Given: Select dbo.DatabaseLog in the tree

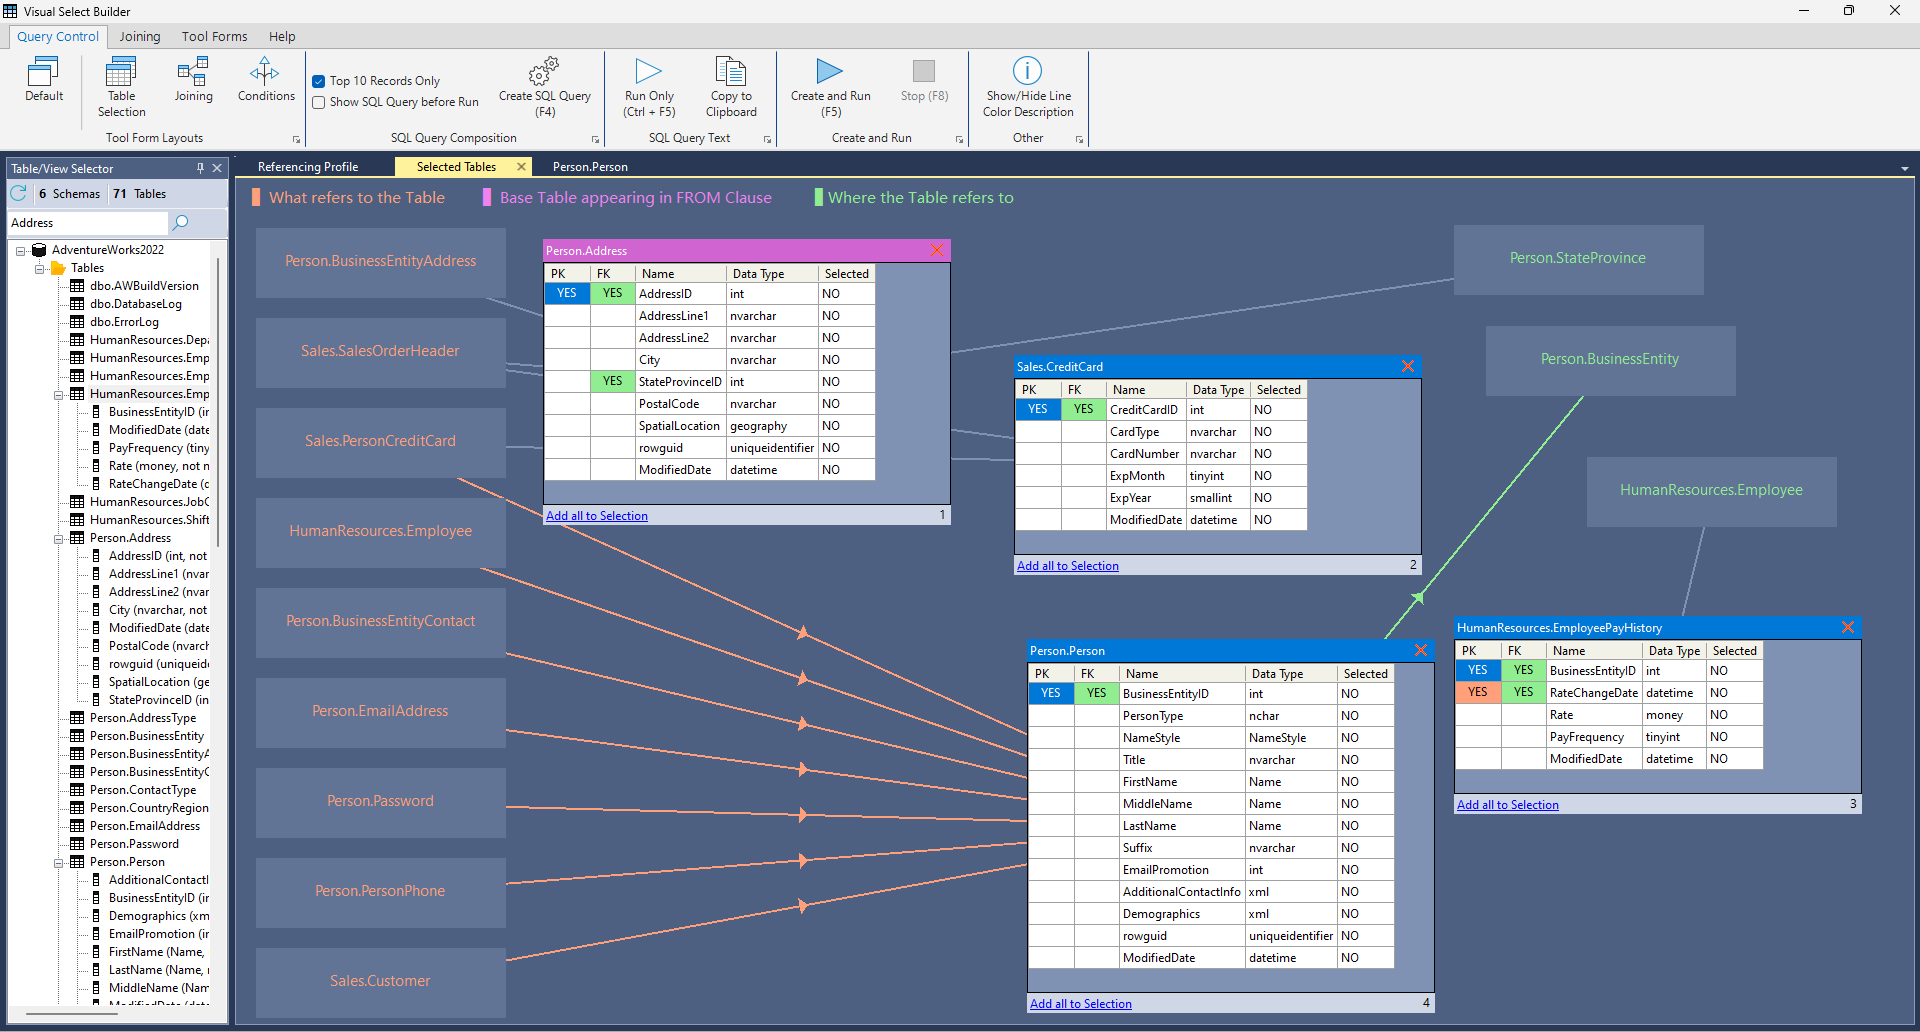Looking at the screenshot, I should 136,304.
